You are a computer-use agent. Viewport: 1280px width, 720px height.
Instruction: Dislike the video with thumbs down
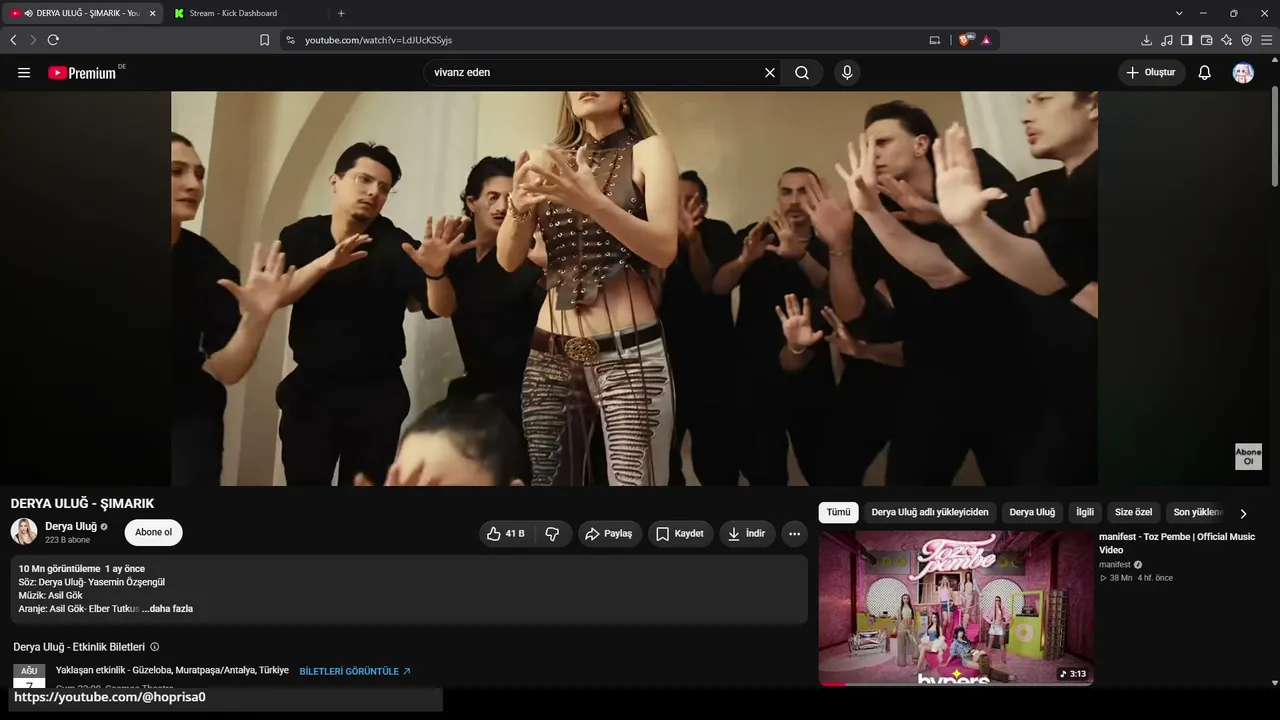pyautogui.click(x=552, y=534)
